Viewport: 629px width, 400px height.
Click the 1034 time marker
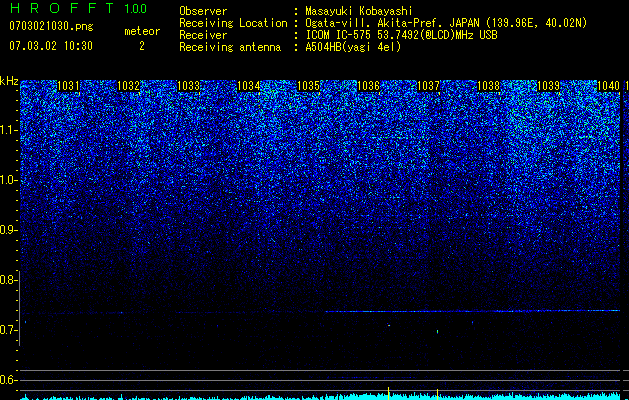[249, 86]
